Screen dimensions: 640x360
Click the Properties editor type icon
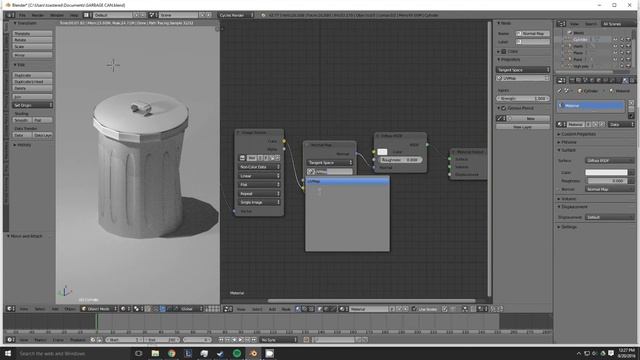pyautogui.click(x=561, y=80)
